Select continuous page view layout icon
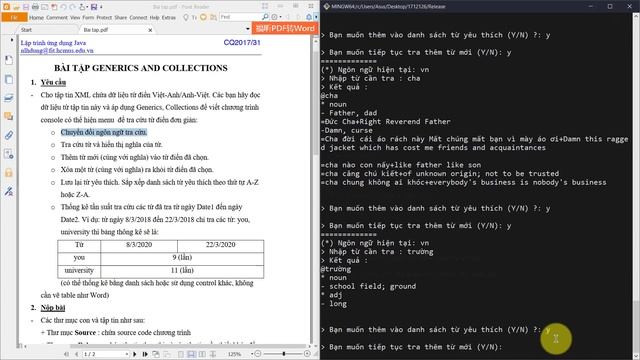The image size is (640, 360). click(x=191, y=354)
